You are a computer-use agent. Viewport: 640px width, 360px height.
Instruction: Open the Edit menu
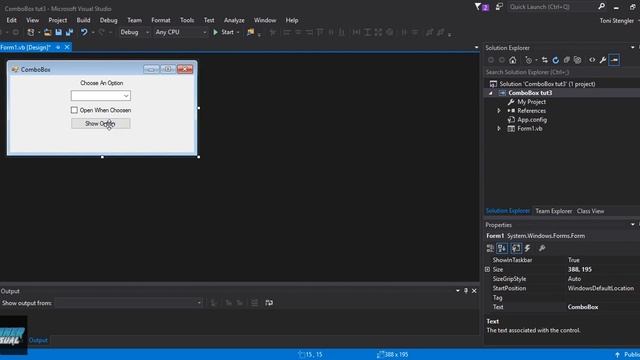(x=11, y=20)
